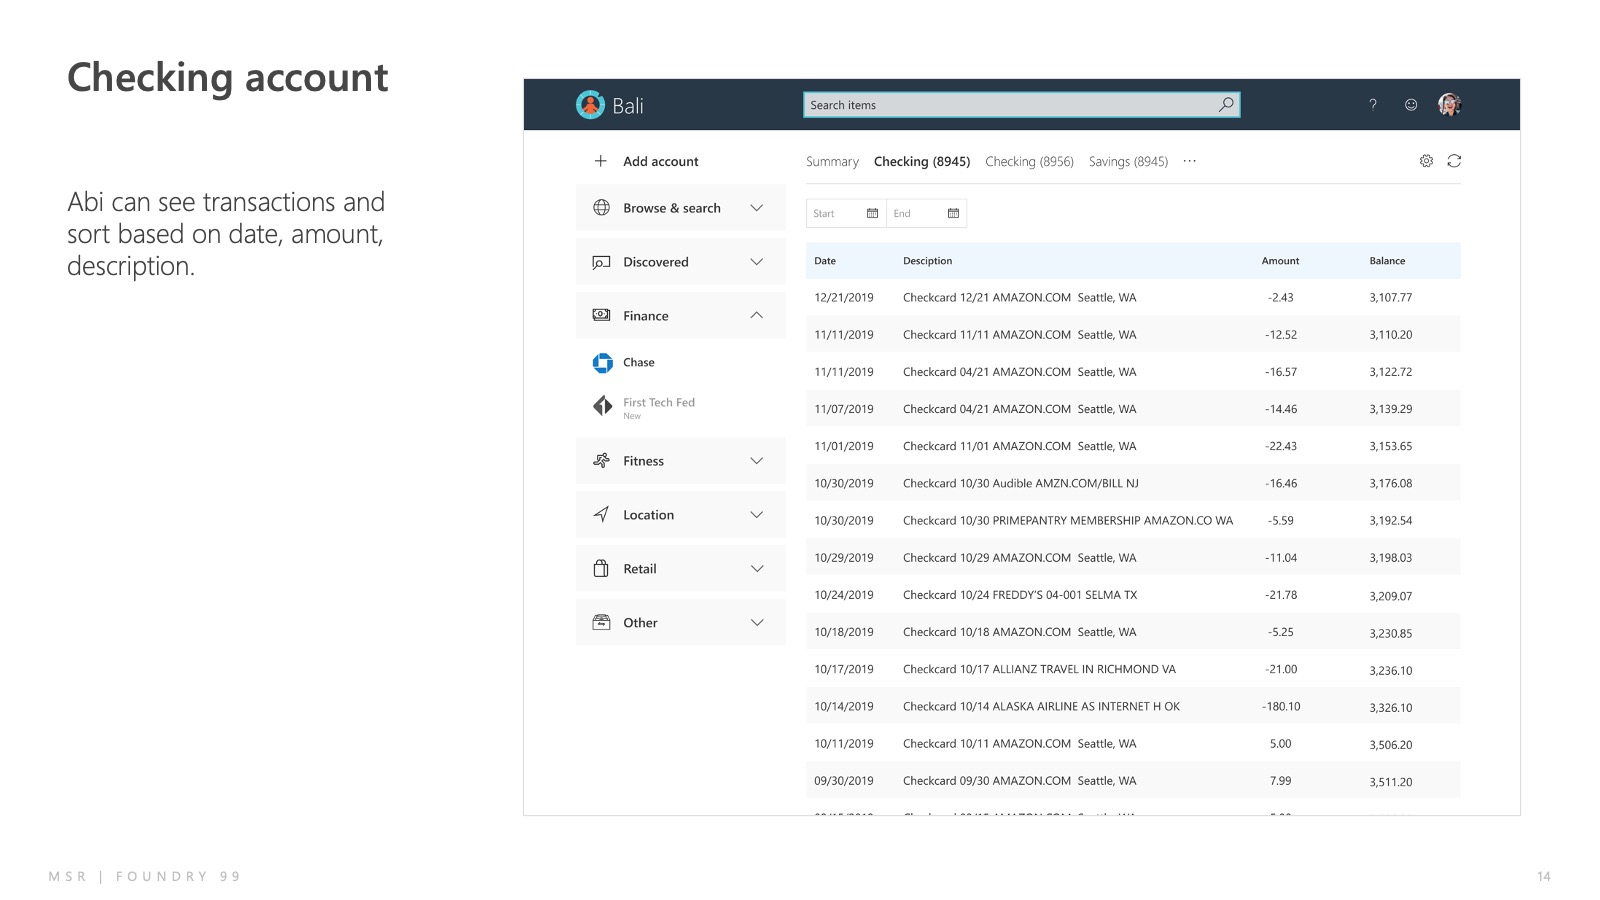Click the refresh icon above the table
The height and width of the screenshot is (900, 1600).
[x=1454, y=161]
